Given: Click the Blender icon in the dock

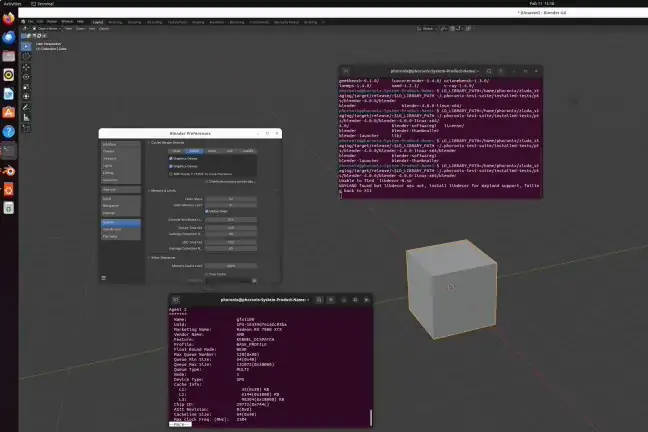Looking at the screenshot, I should click(x=9, y=171).
